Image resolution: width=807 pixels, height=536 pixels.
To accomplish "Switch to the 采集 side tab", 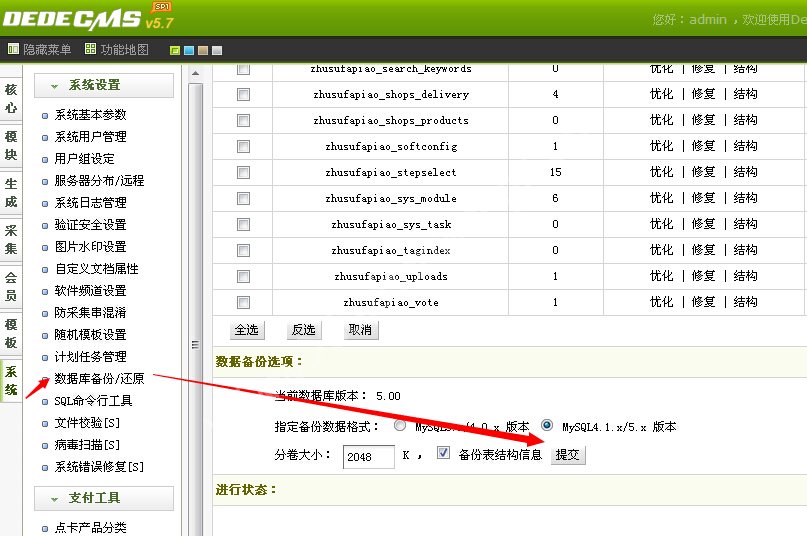I will tap(10, 239).
